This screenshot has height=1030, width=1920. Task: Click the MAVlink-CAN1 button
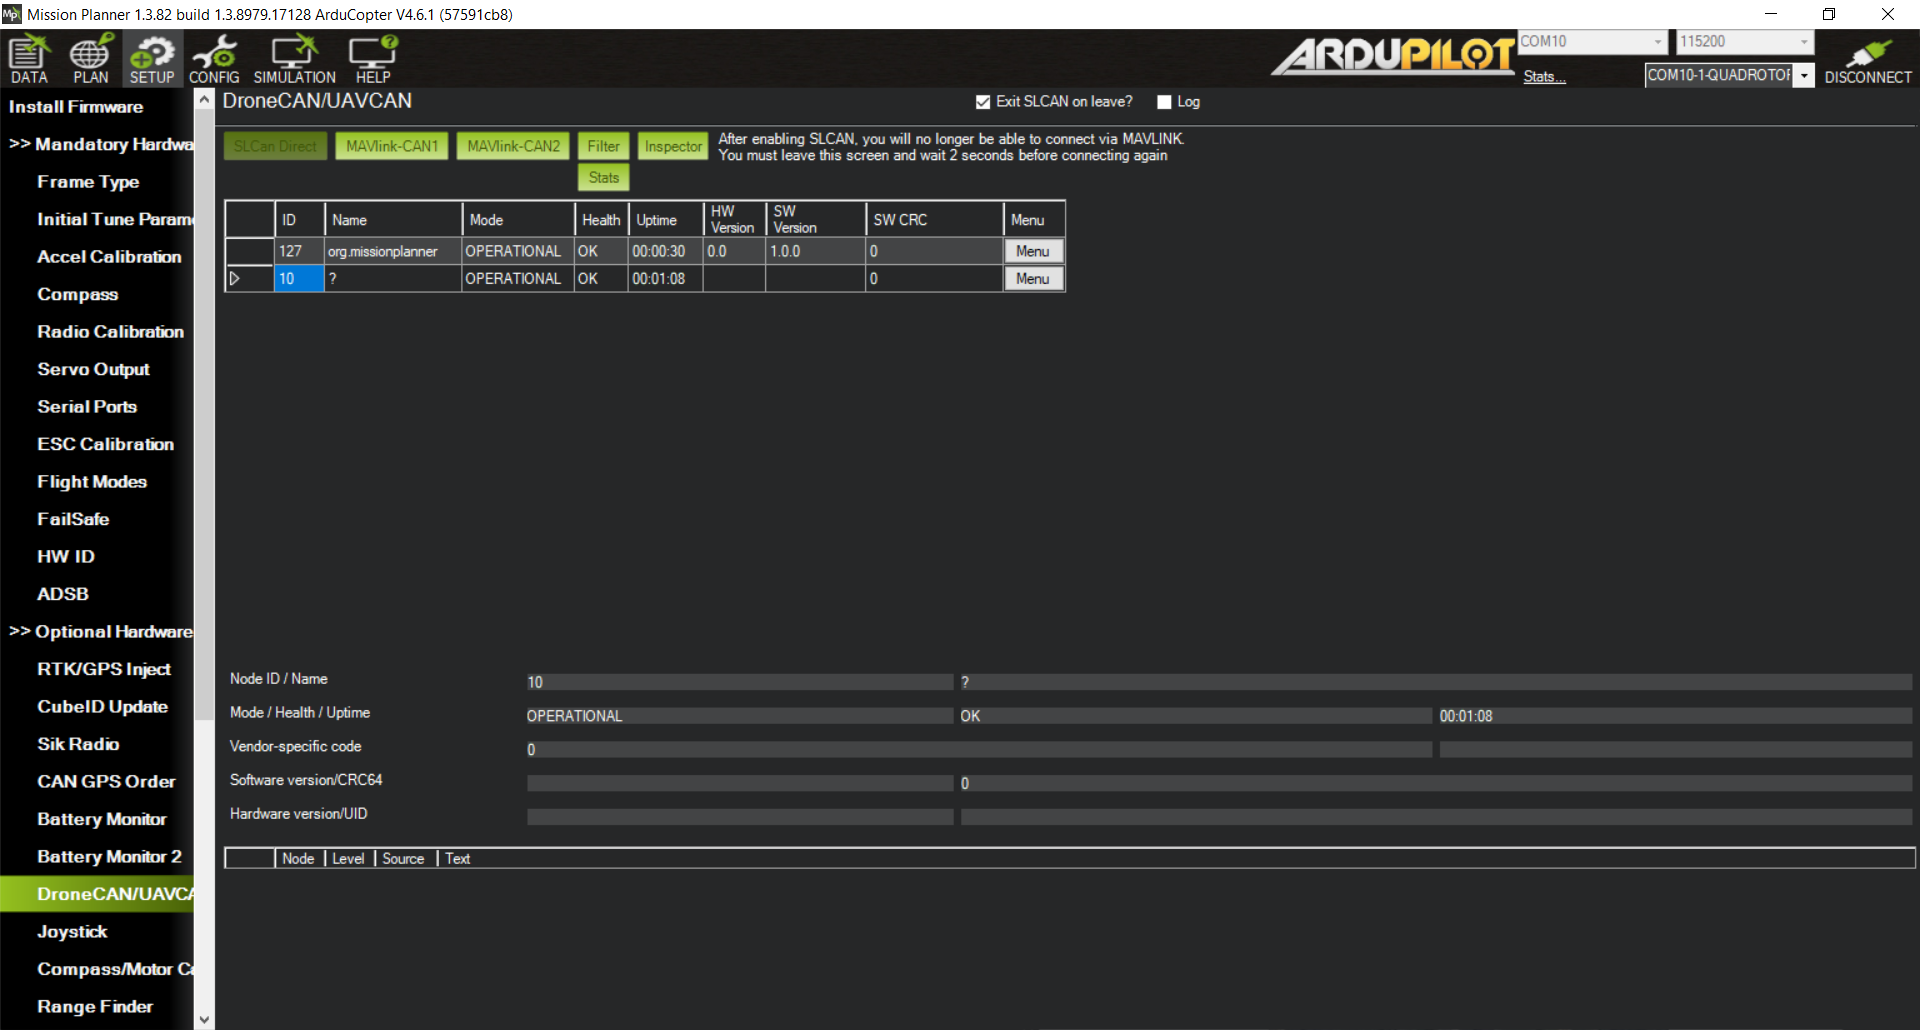(x=392, y=146)
